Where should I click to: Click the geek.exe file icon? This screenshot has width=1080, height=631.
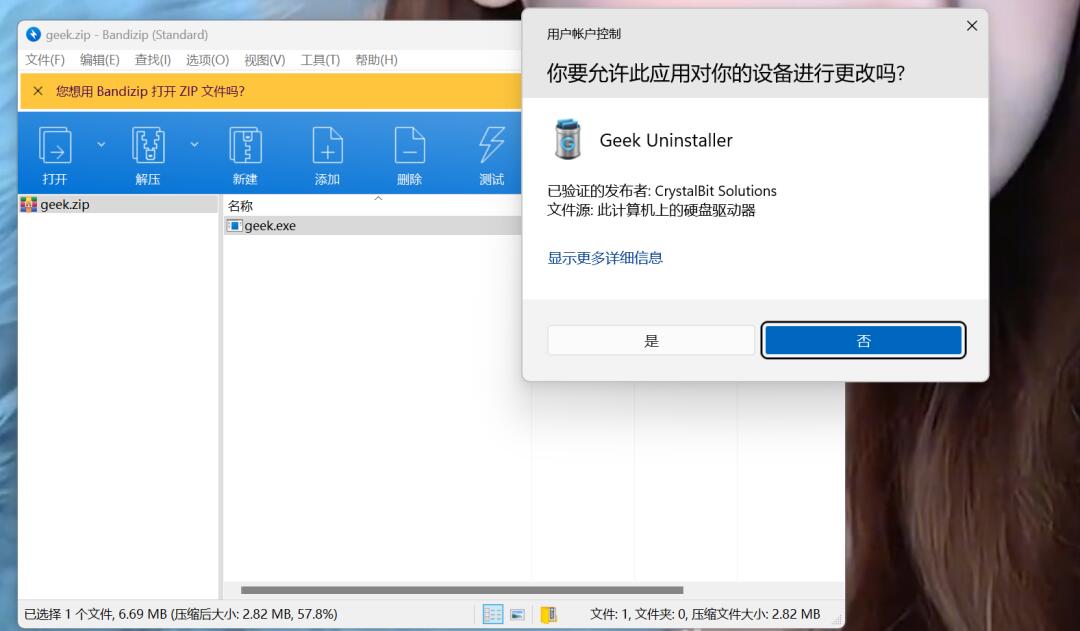[234, 225]
